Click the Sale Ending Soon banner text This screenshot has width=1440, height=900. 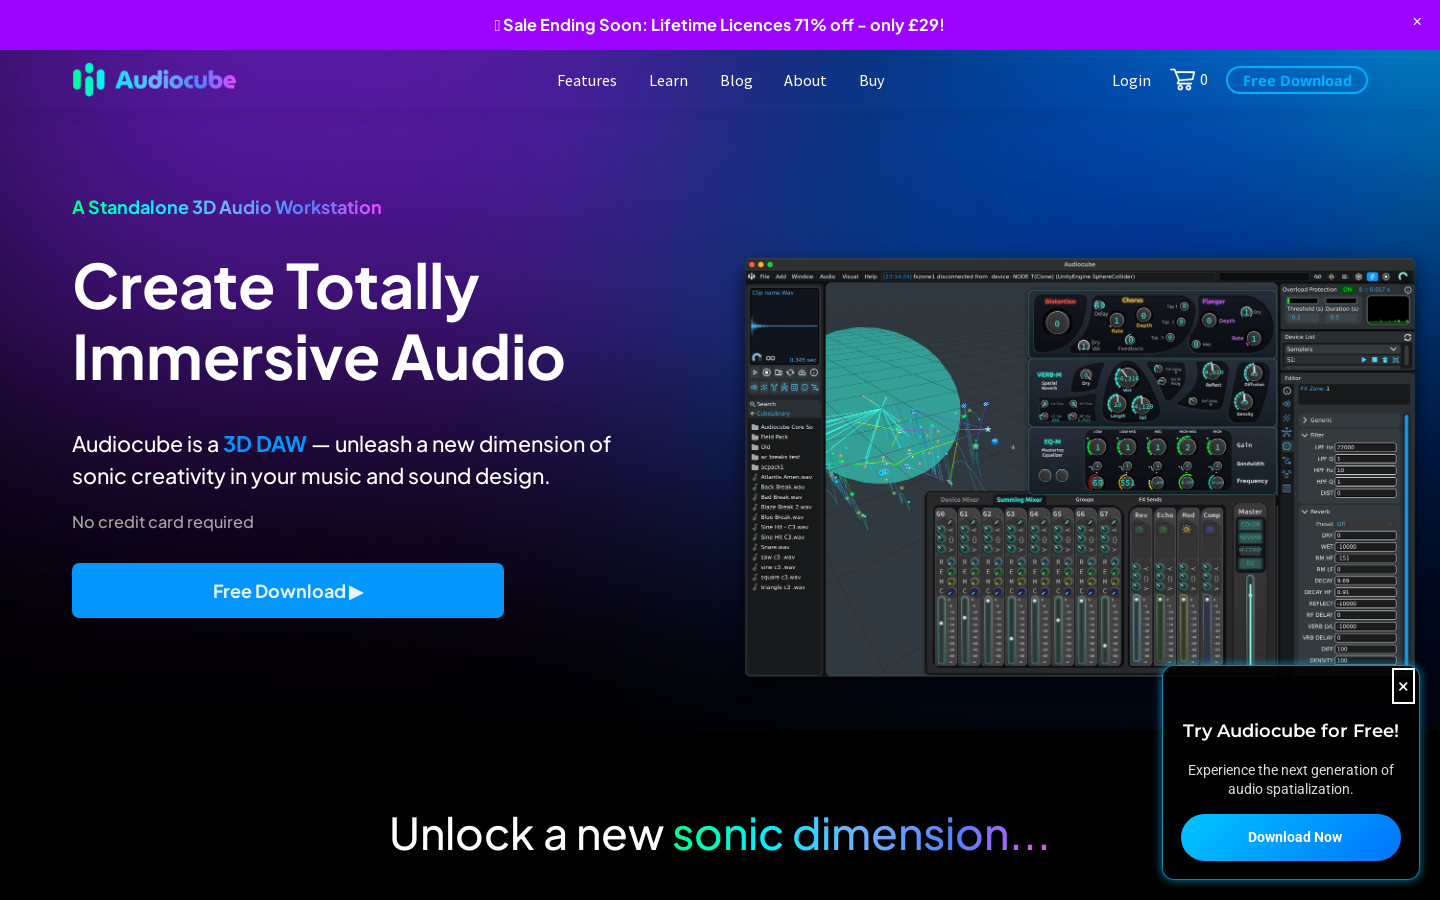point(719,25)
